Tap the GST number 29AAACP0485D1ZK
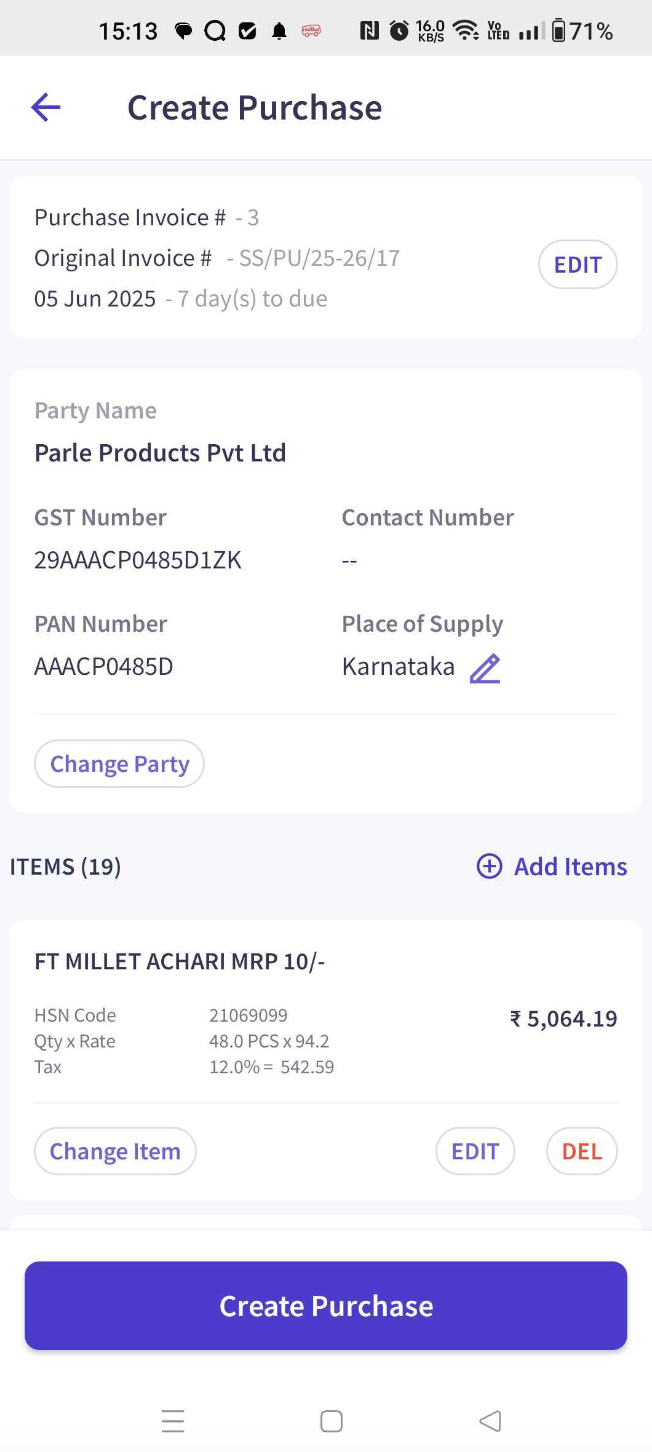652x1452 pixels. tap(138, 560)
